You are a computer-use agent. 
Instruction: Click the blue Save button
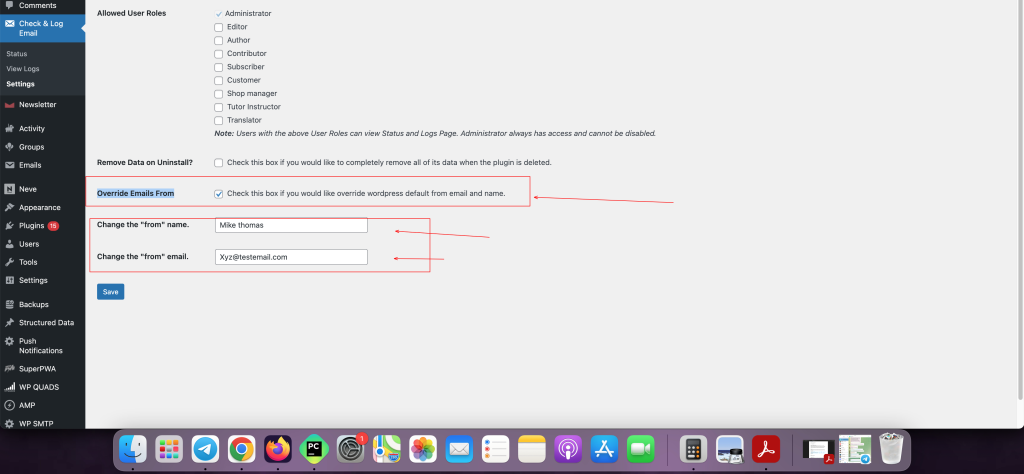[110, 292]
